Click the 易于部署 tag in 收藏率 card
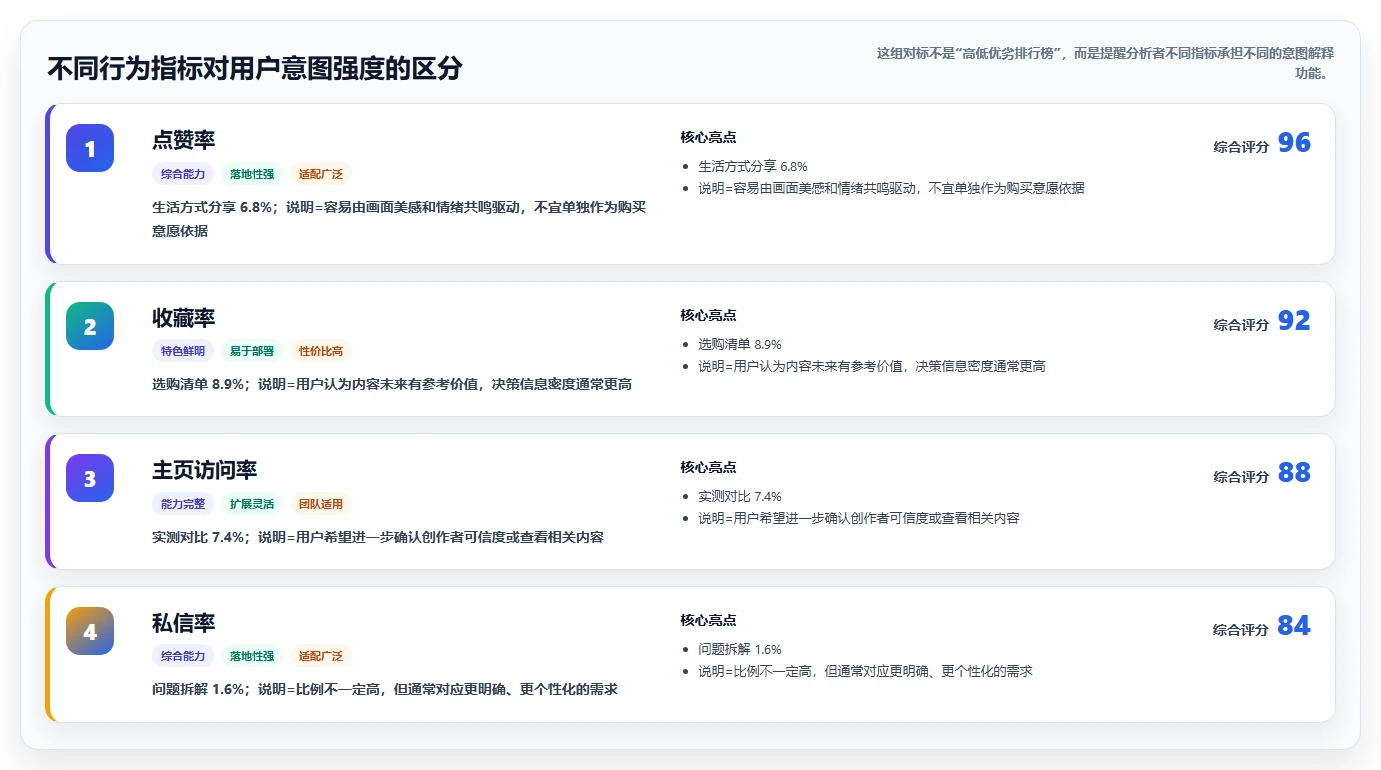 252,351
